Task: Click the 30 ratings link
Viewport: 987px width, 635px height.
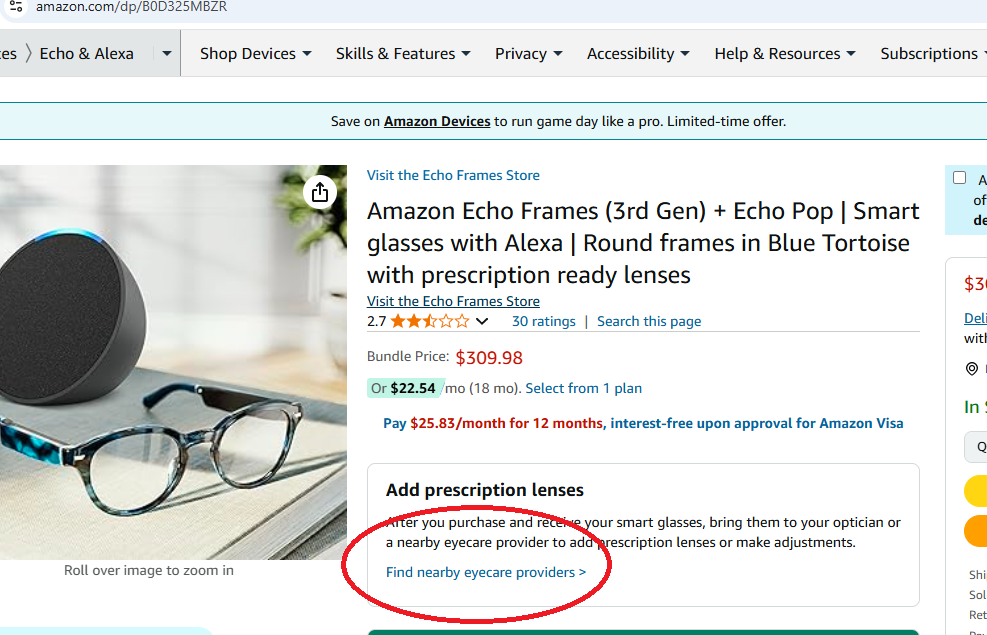Action: tap(544, 322)
